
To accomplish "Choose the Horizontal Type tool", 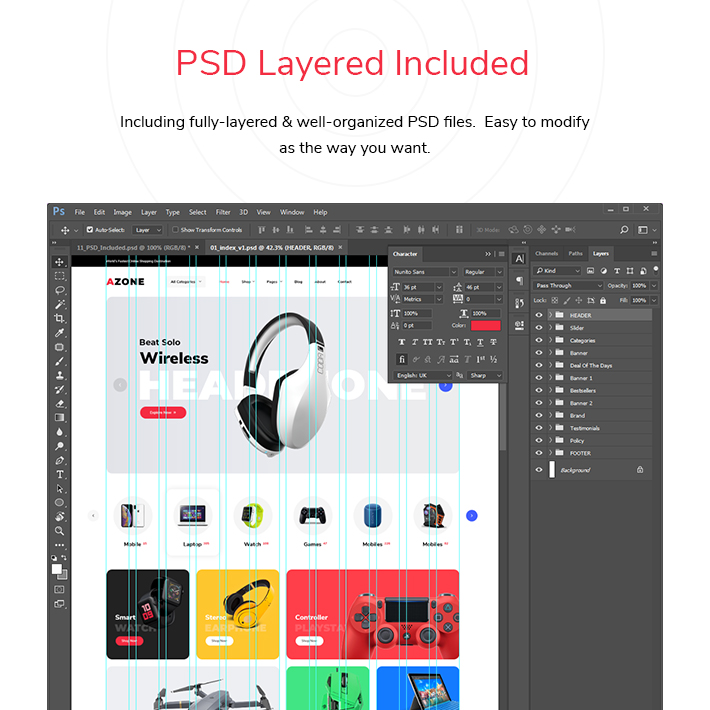I will 59,475.
